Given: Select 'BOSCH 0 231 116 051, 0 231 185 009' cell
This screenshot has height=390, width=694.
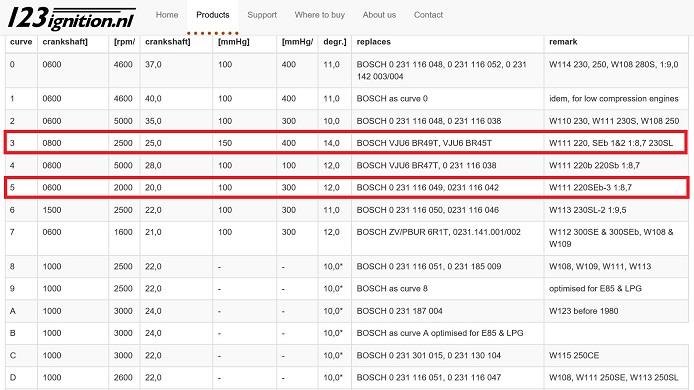Looking at the screenshot, I should pyautogui.click(x=429, y=266).
